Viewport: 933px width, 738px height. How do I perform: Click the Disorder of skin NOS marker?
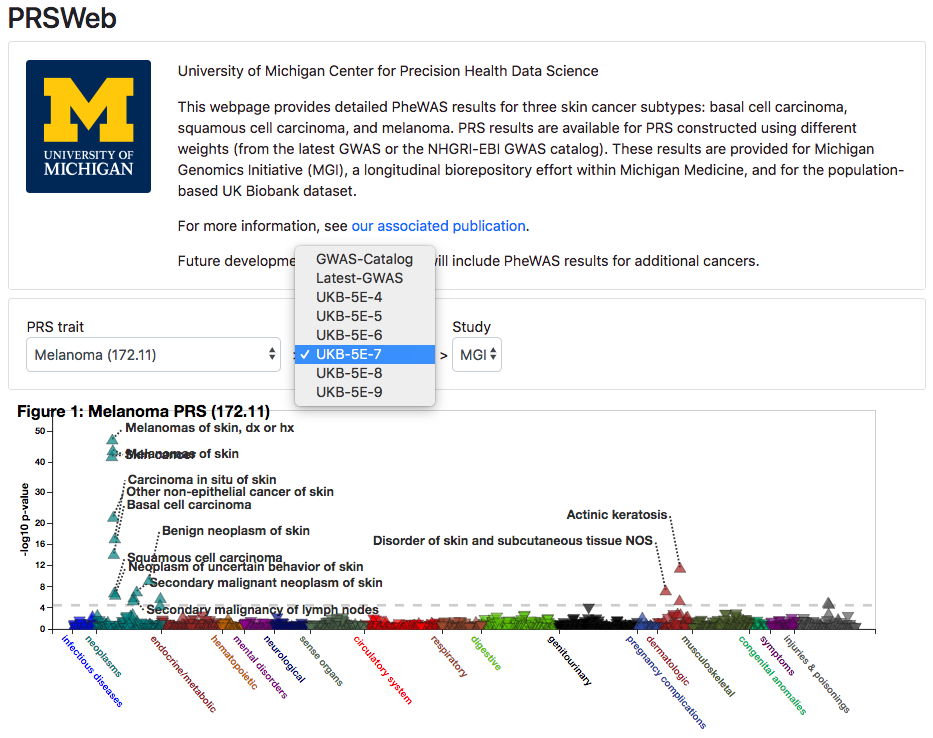666,590
